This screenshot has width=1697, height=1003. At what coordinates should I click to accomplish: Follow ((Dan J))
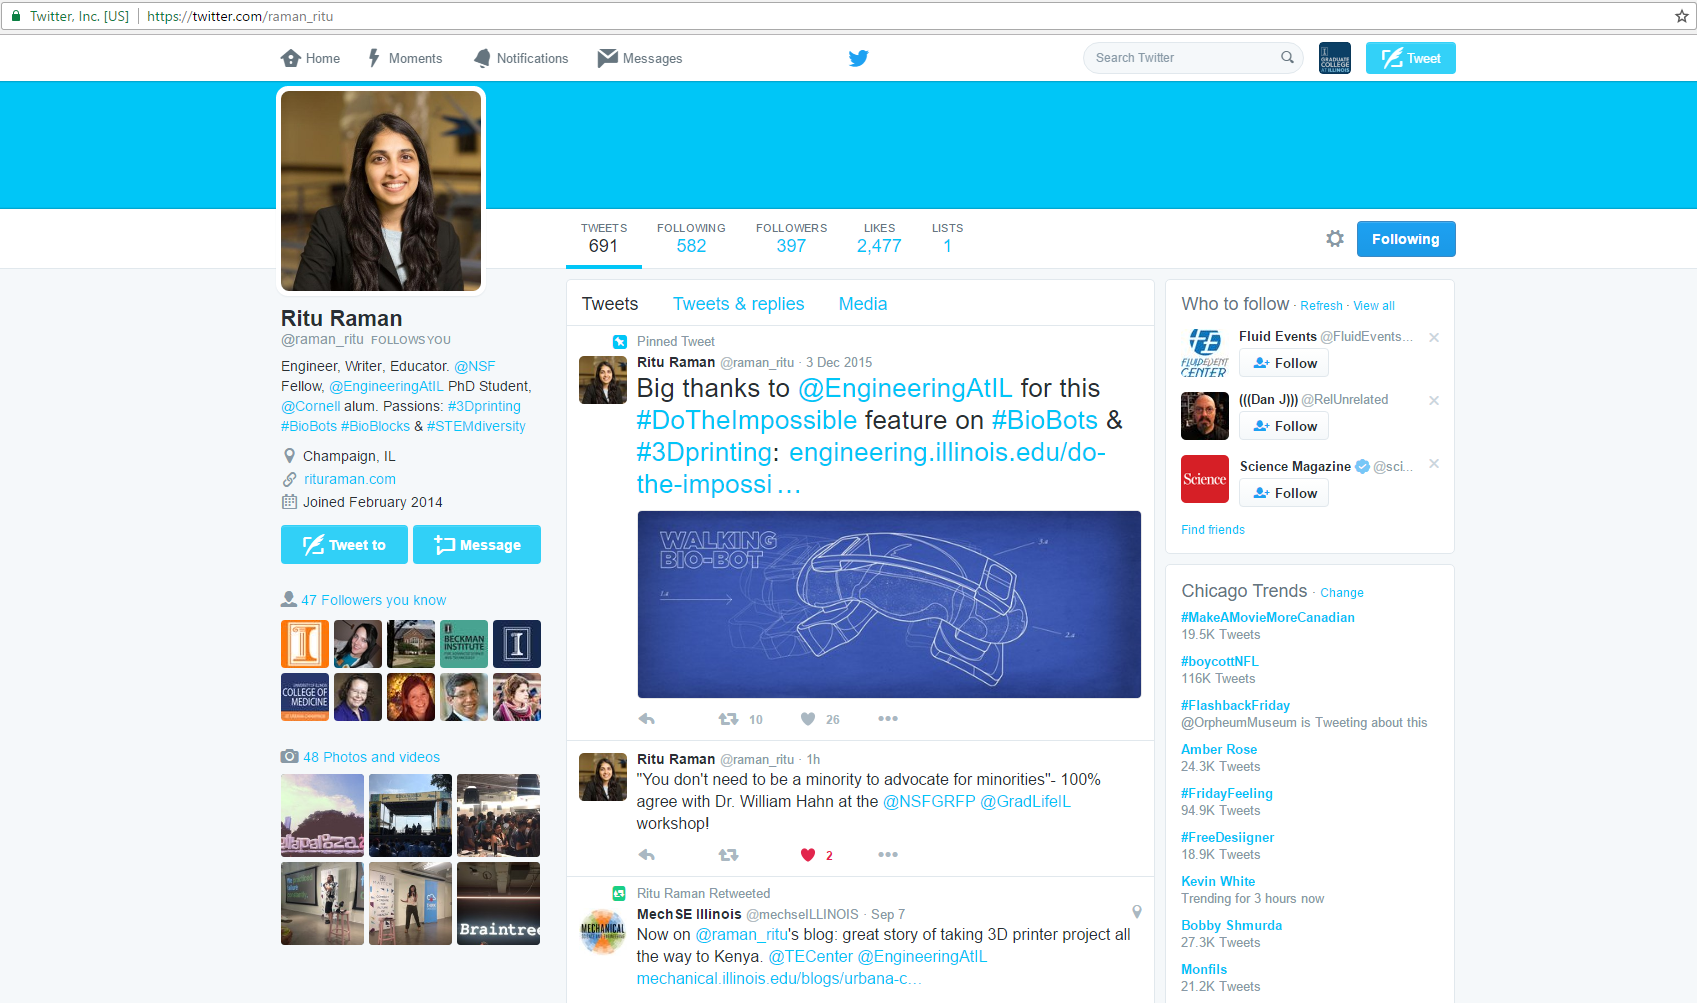coord(1284,426)
